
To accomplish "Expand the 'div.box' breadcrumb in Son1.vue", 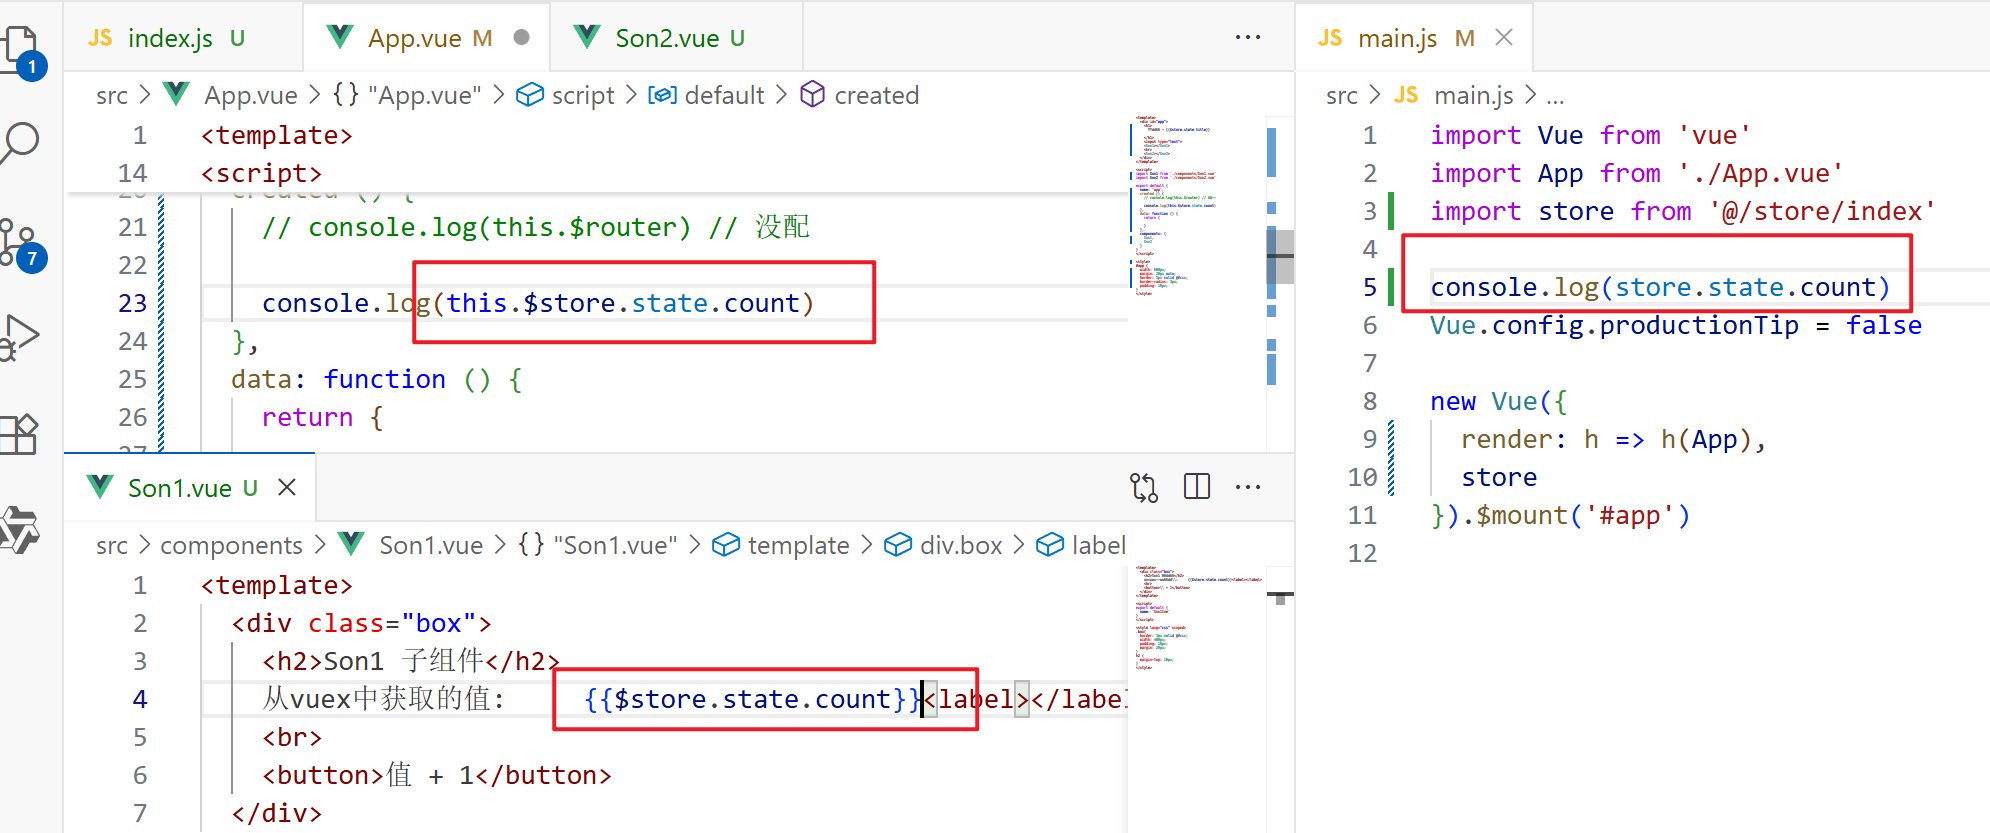I will click(960, 545).
